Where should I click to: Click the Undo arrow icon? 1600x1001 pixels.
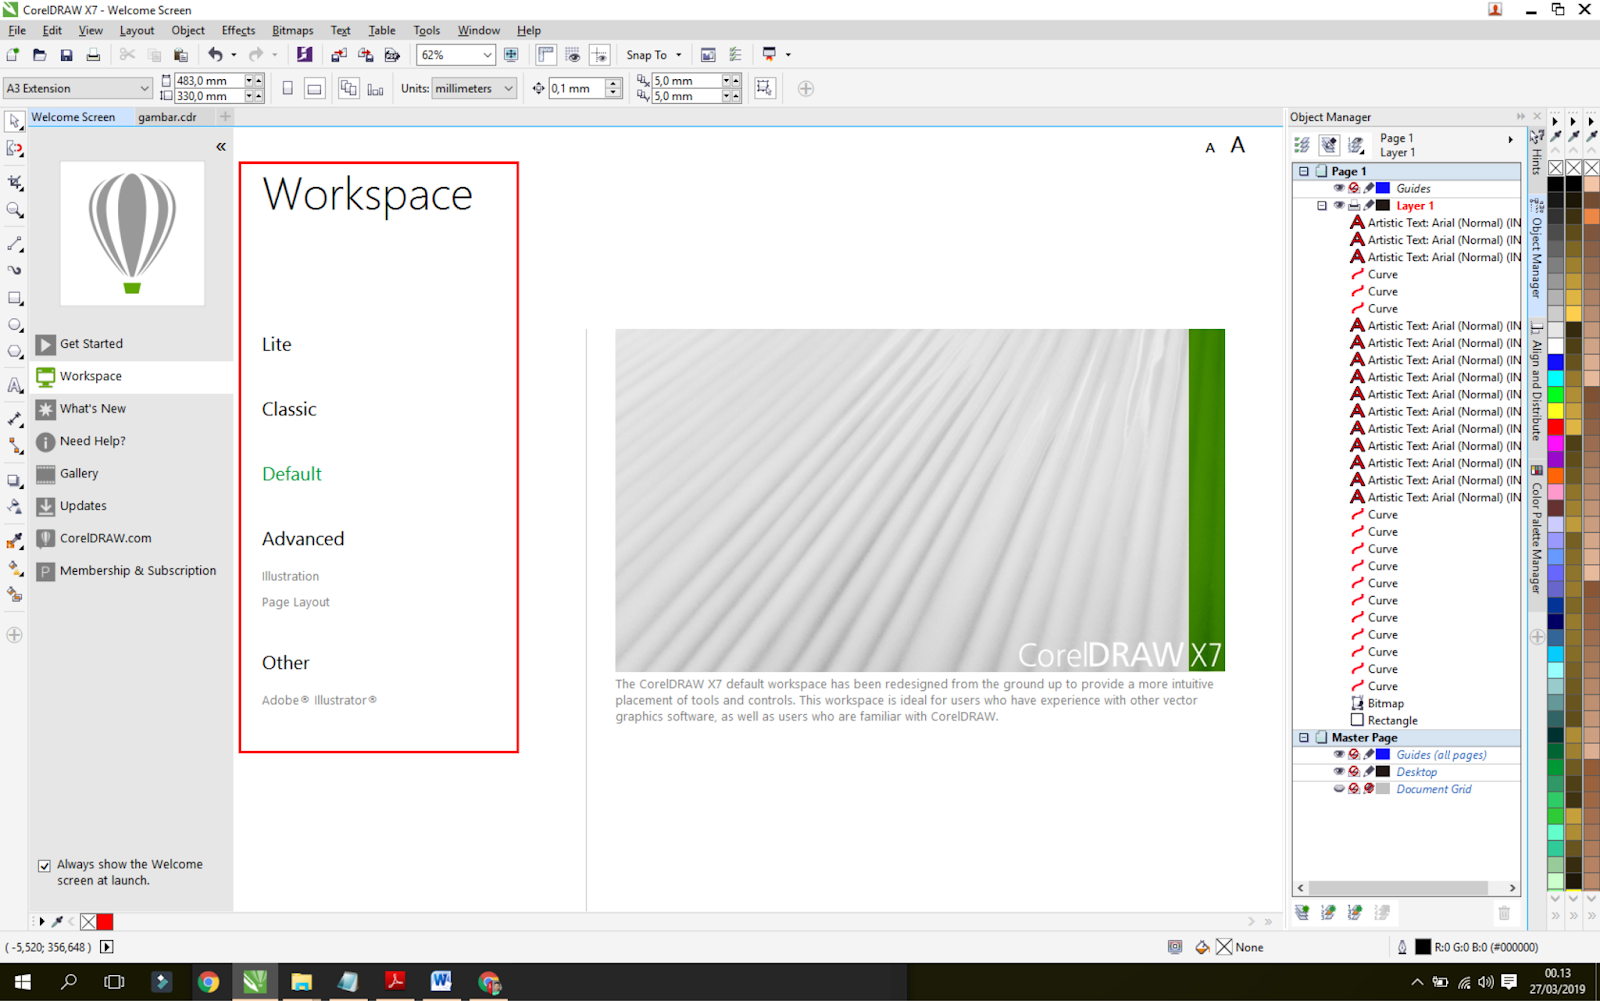click(x=215, y=55)
